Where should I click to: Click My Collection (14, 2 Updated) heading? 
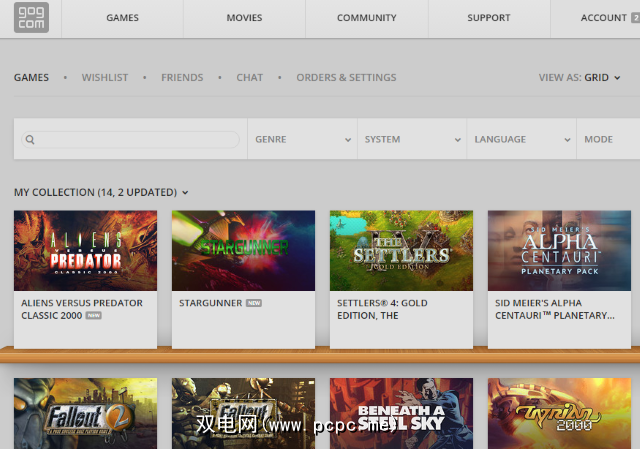pos(96,192)
